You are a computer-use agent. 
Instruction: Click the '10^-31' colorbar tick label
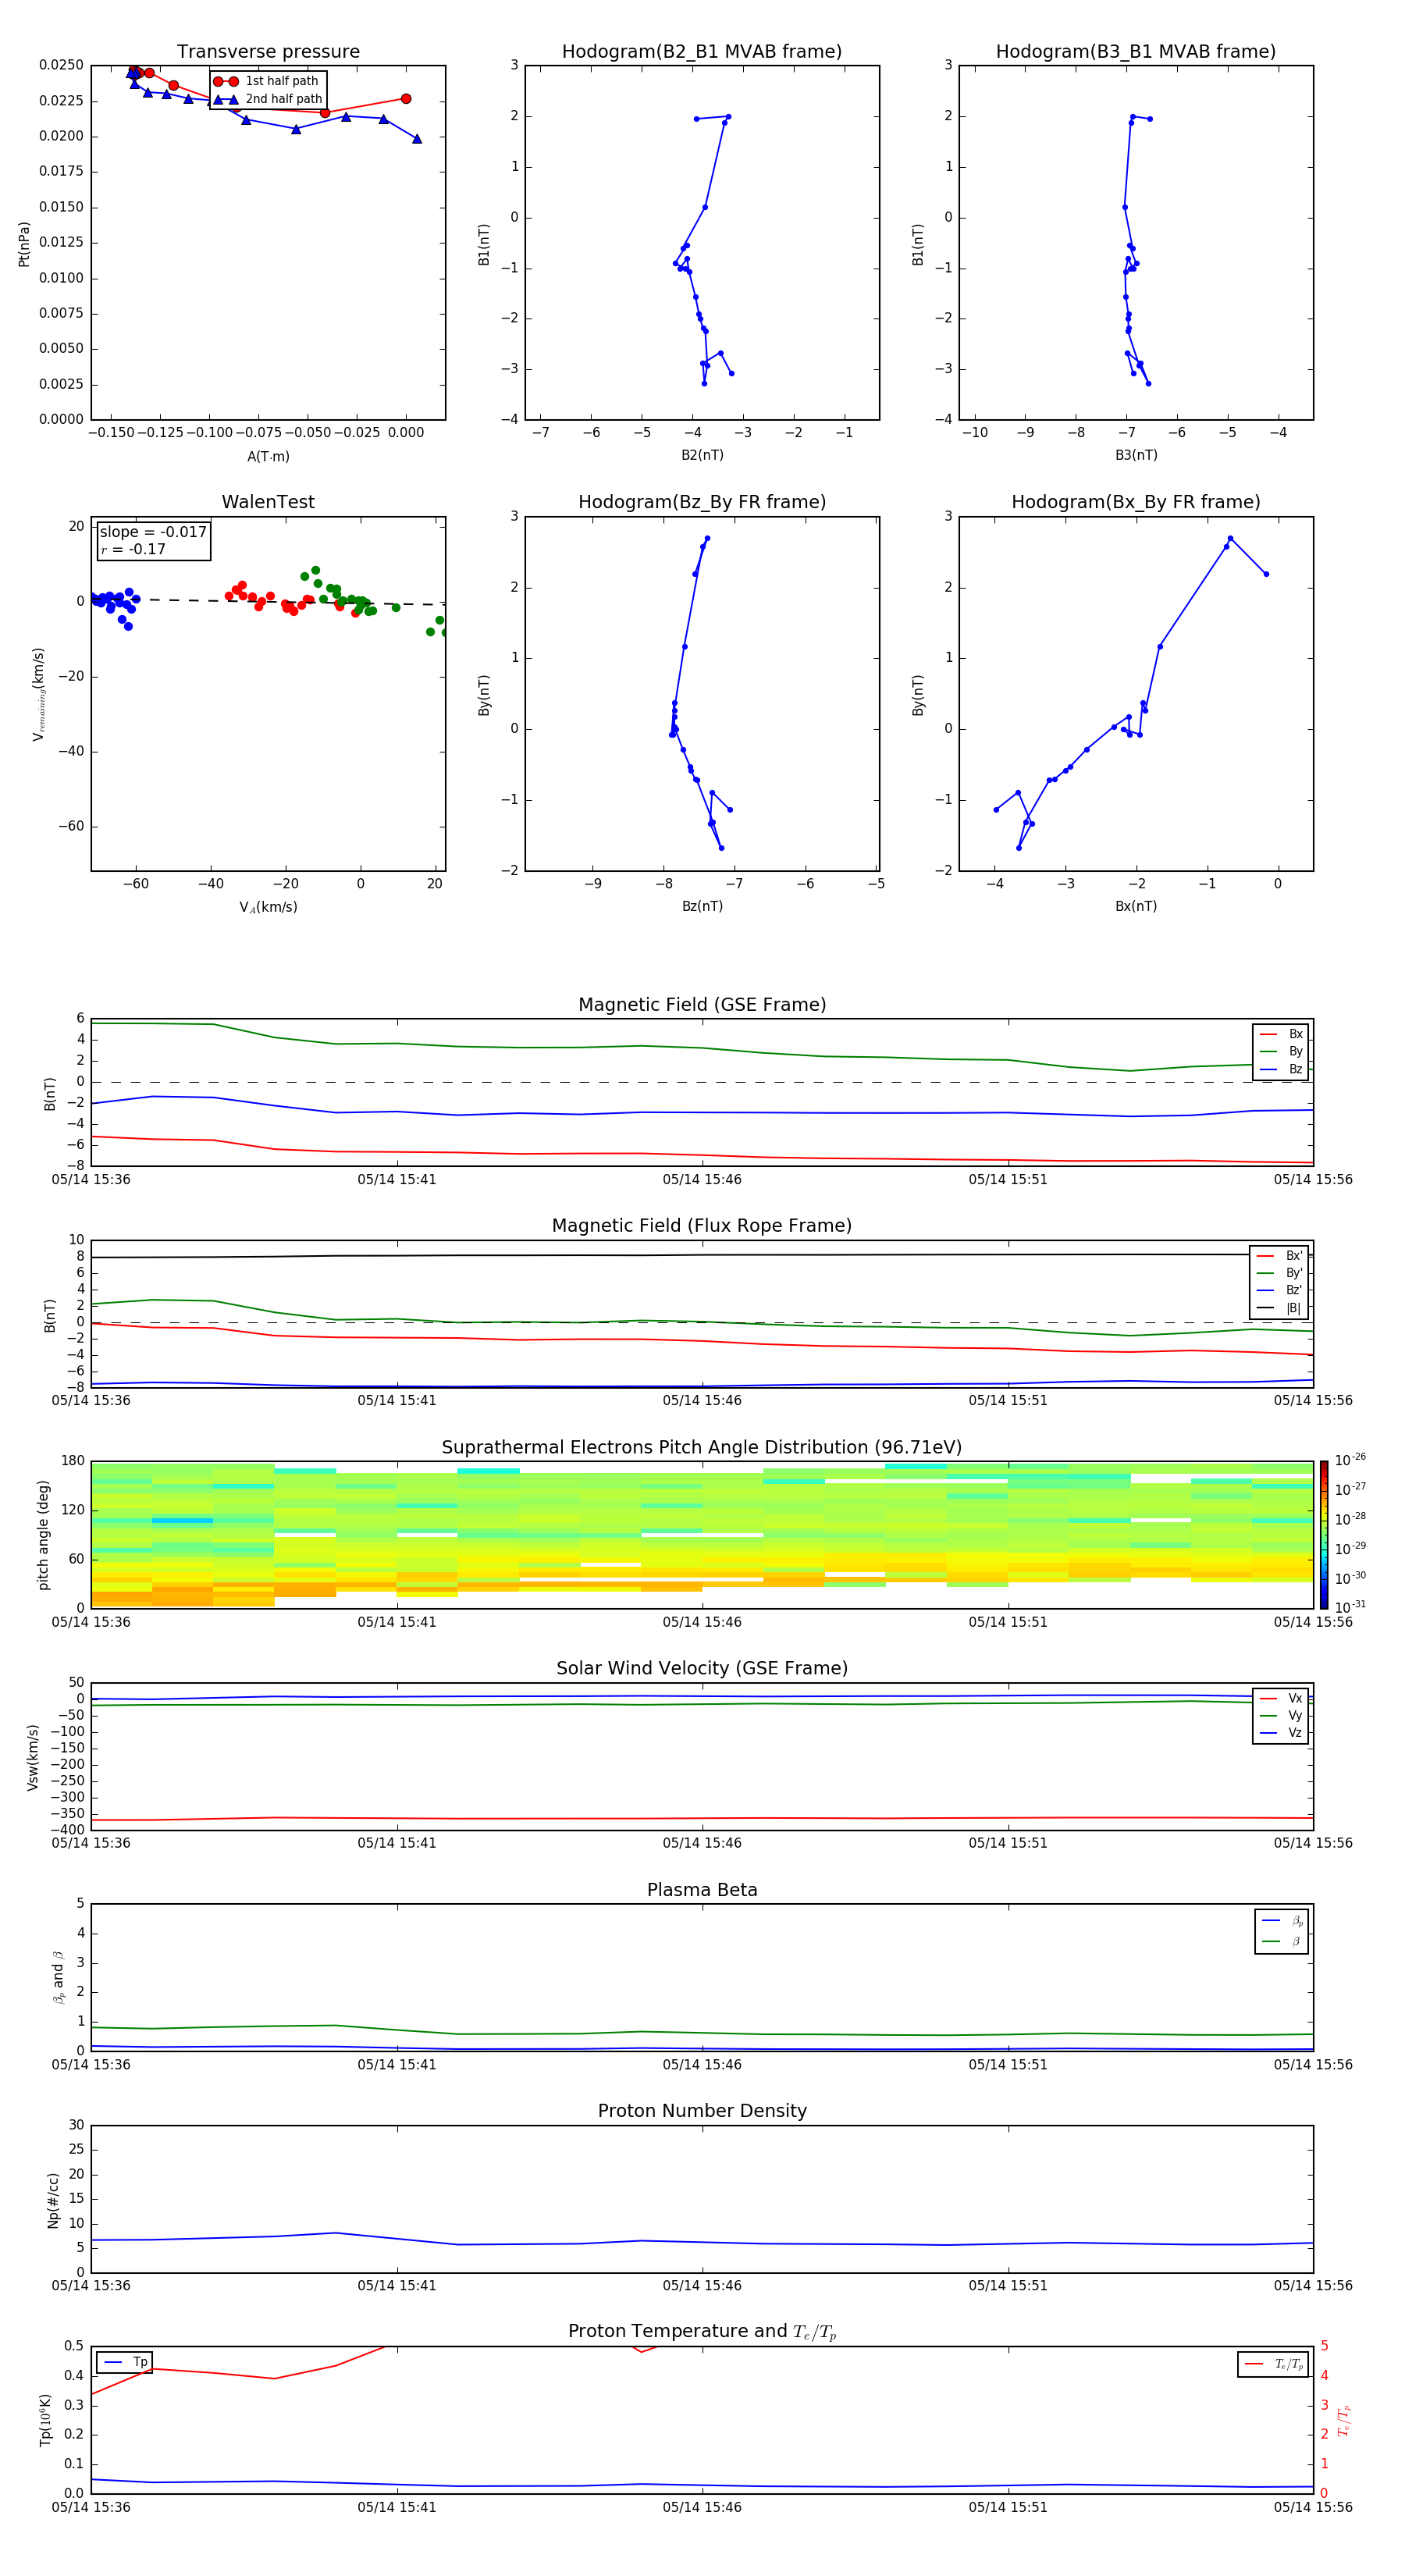click(x=1350, y=1607)
